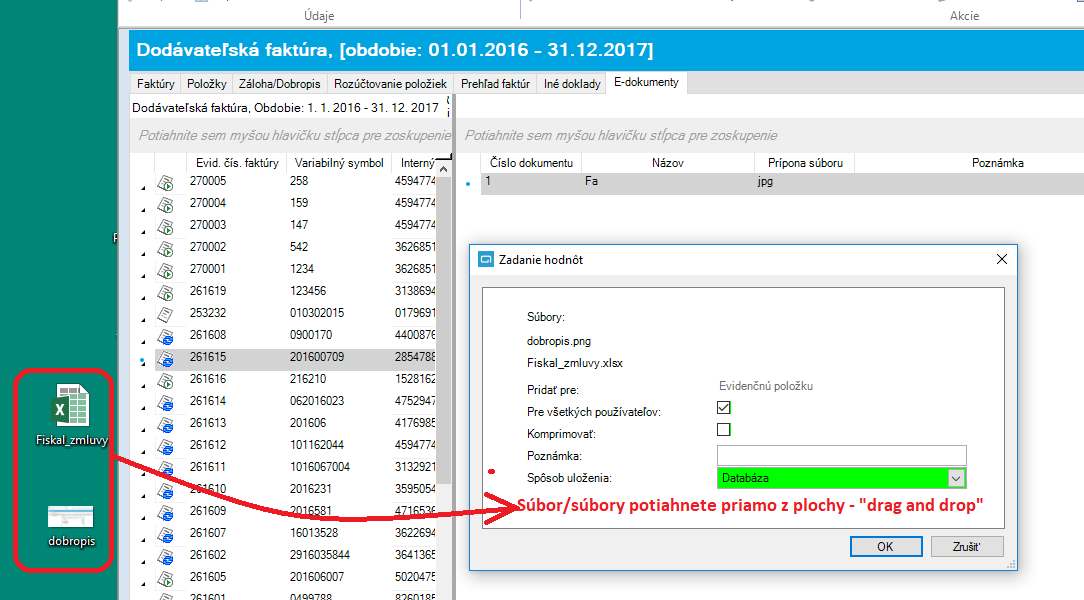The image size is (1084, 600).
Task: Click the Poznámka text field
Action: coord(841,456)
